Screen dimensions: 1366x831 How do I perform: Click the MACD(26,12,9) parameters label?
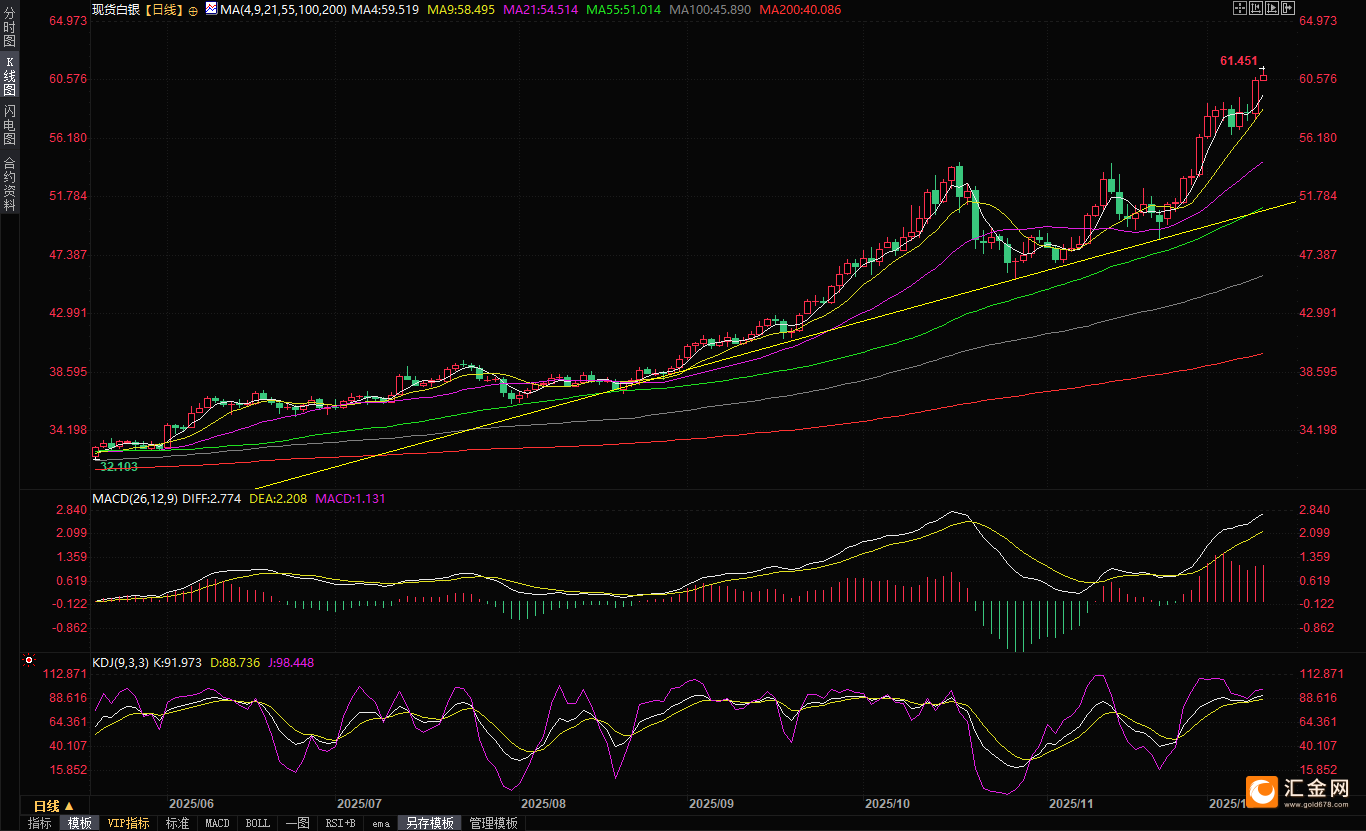point(135,498)
